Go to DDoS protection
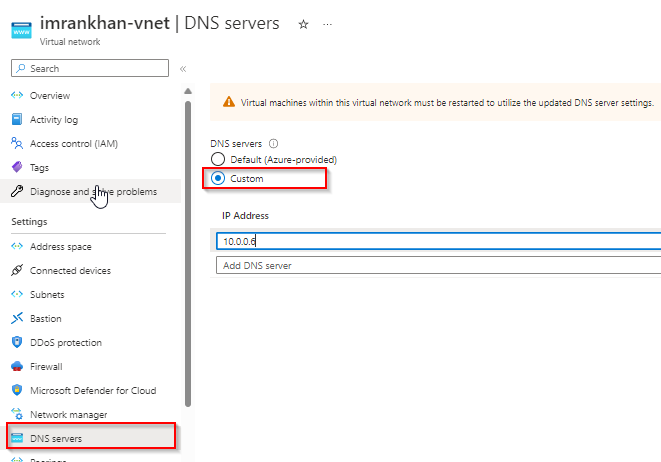Image resolution: width=661 pixels, height=462 pixels. (66, 343)
